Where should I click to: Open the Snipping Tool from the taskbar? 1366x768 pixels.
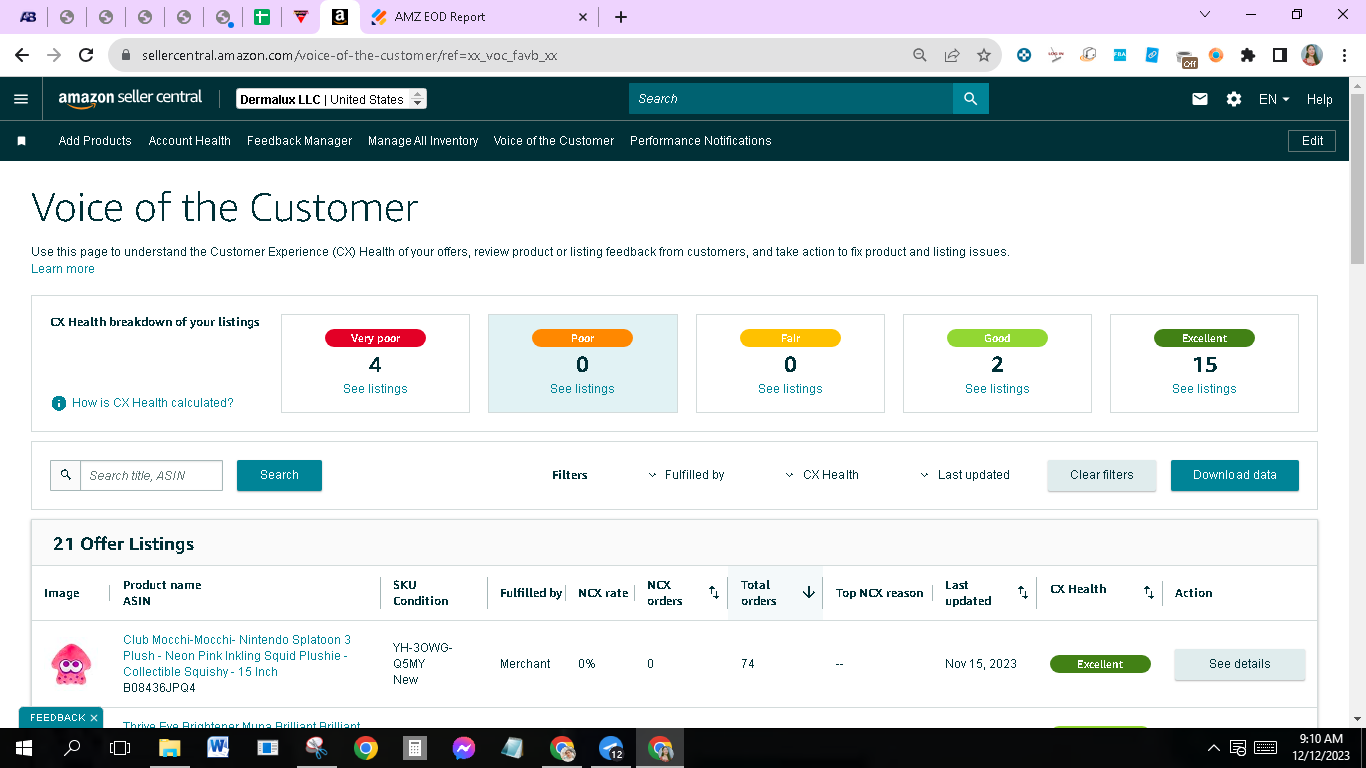click(316, 748)
